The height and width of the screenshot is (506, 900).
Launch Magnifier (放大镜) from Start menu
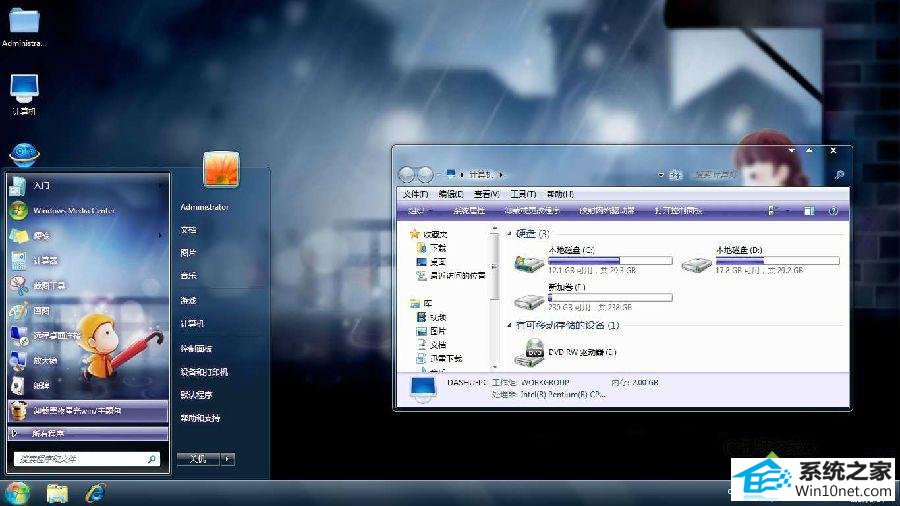coord(87,360)
